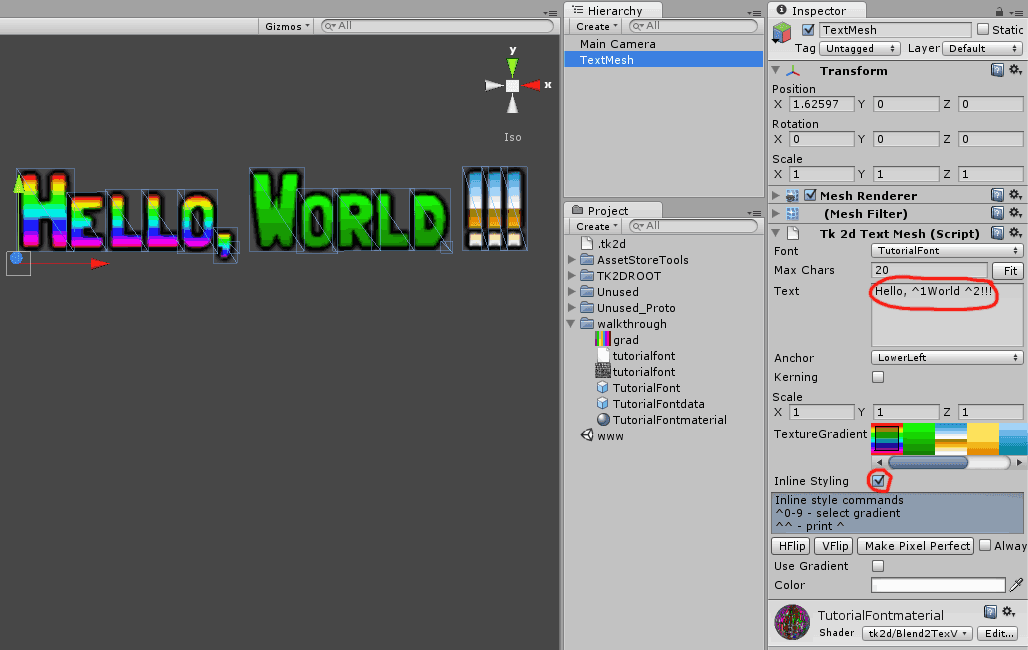Screen dimensions: 1028x650
Task: Open the Hierarchy Create menu
Action: [x=596, y=26]
